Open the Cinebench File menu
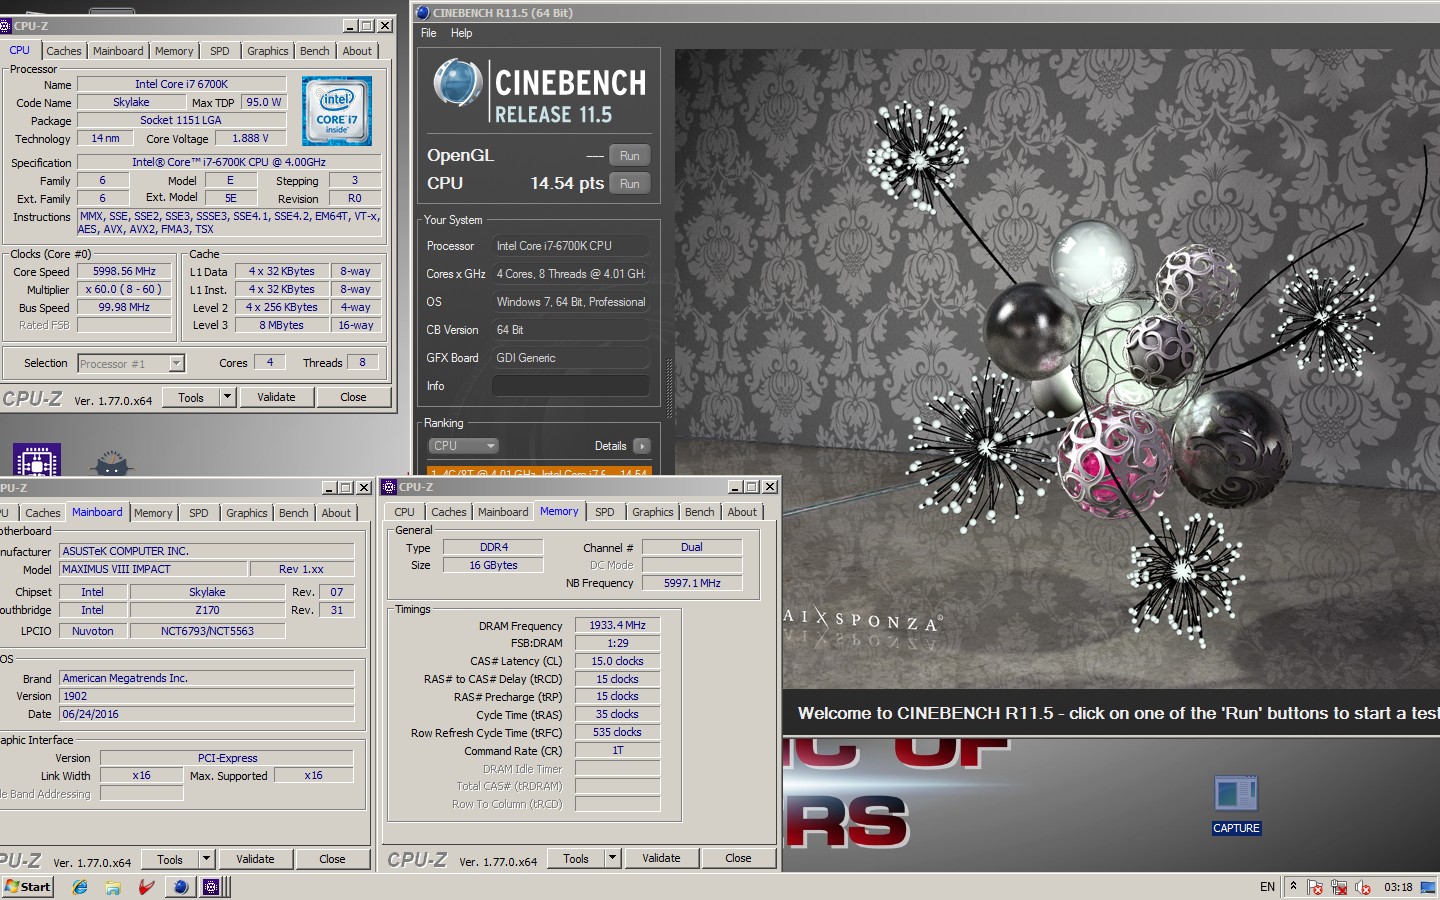Image resolution: width=1440 pixels, height=900 pixels. click(429, 33)
